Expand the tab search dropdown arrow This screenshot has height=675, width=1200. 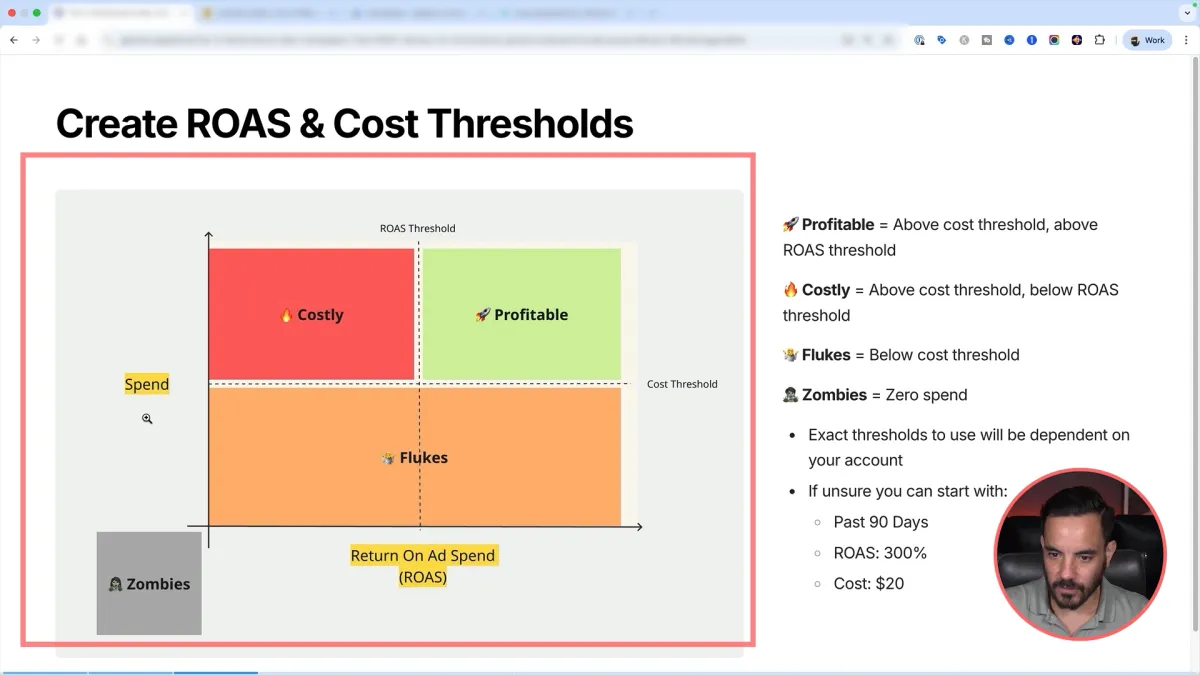coord(1186,13)
